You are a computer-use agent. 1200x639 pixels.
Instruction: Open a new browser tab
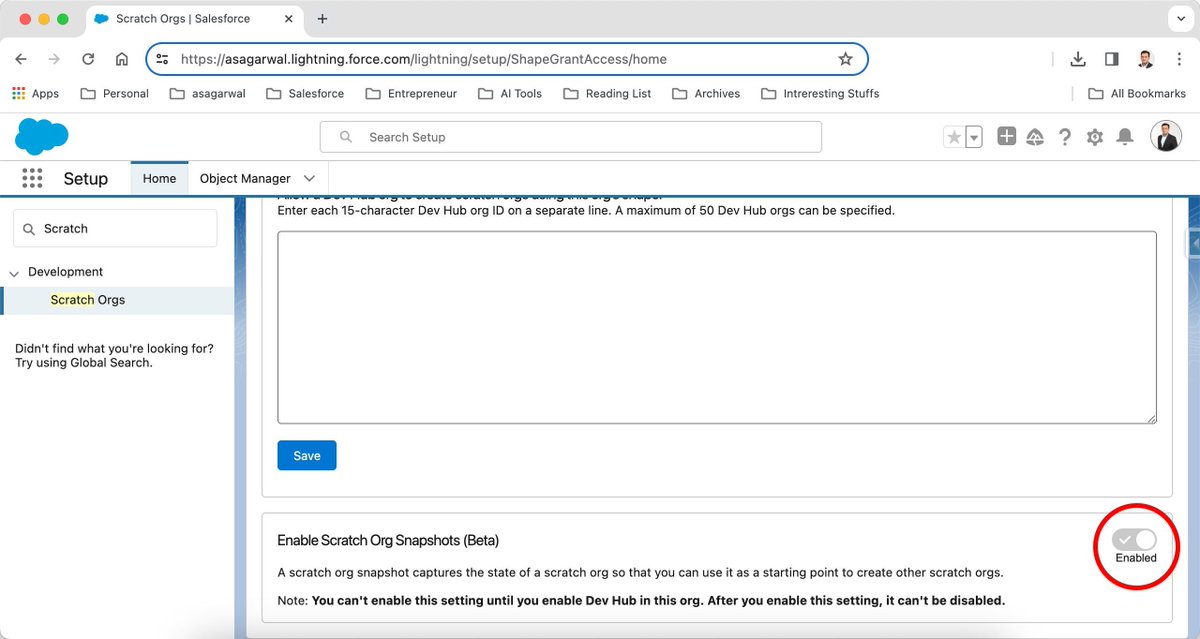click(x=322, y=19)
